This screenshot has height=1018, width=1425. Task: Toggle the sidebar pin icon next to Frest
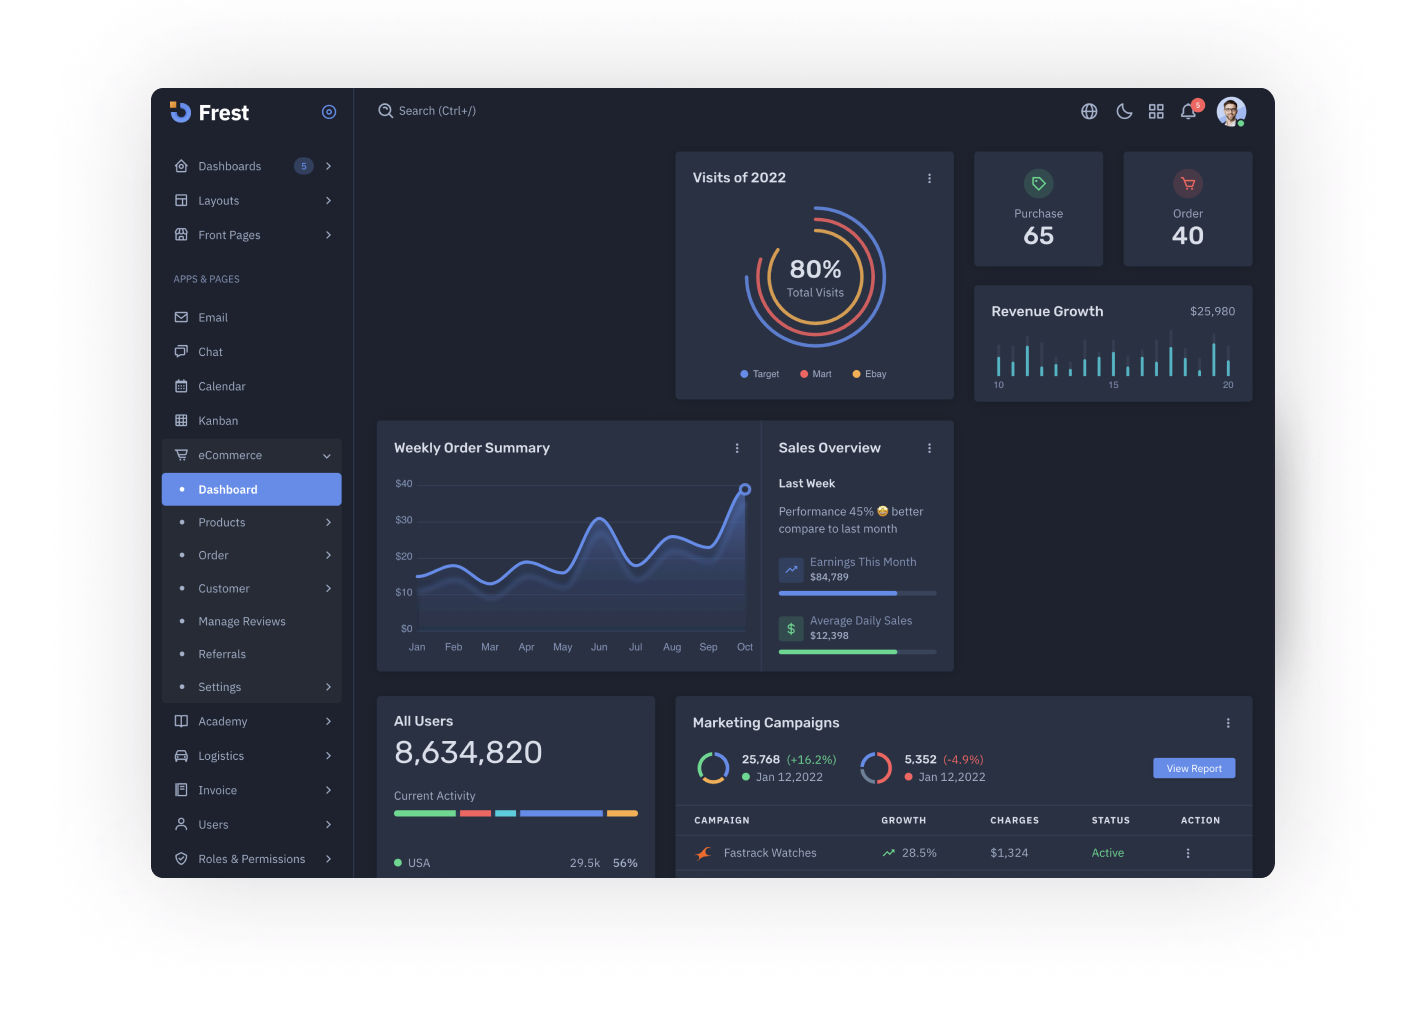click(x=329, y=111)
